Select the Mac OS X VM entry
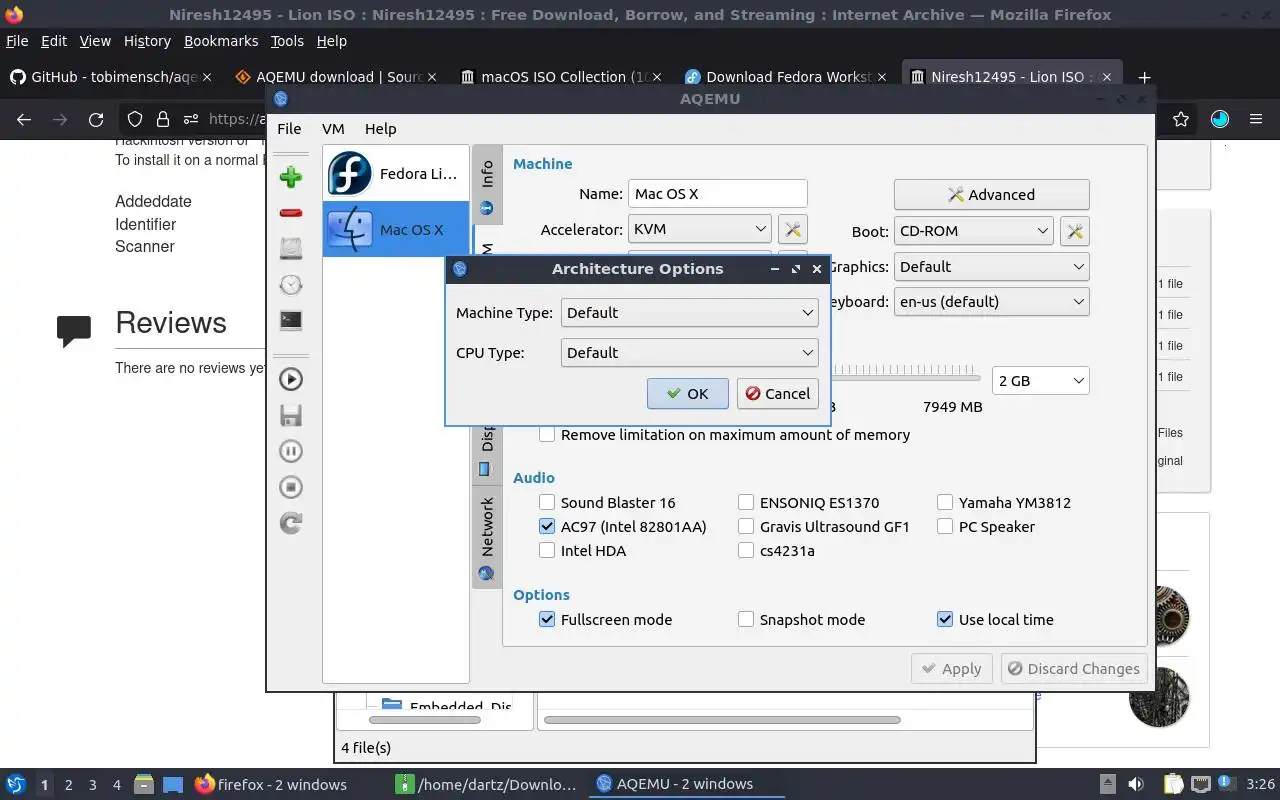The image size is (1280, 800). pos(396,229)
